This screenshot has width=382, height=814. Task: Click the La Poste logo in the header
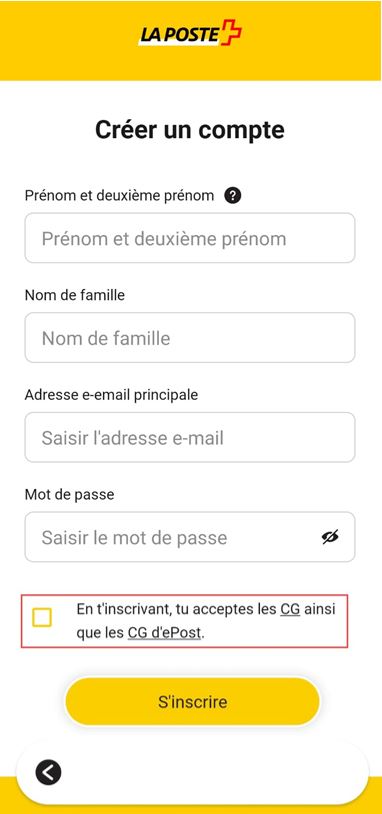[190, 33]
